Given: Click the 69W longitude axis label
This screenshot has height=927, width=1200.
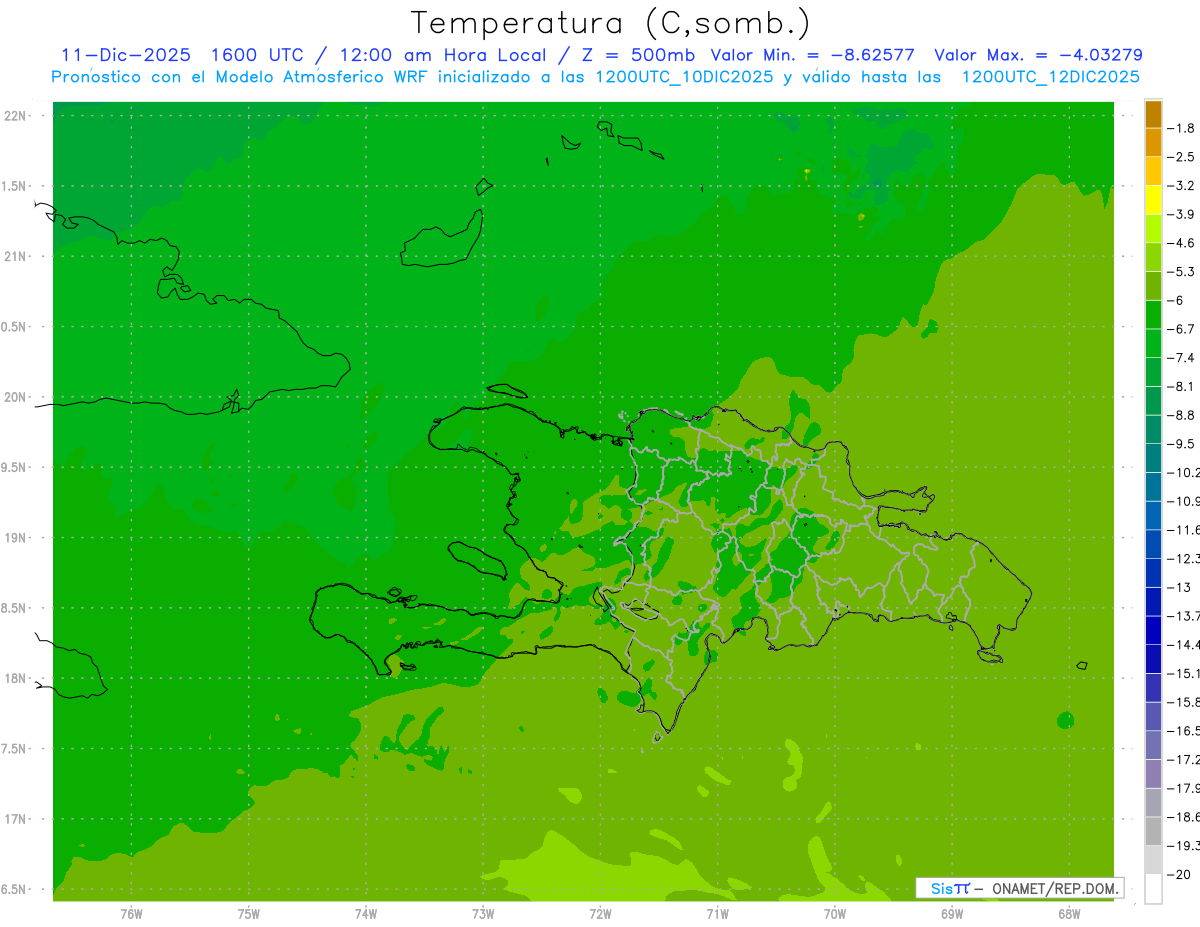Looking at the screenshot, I should click(952, 914).
